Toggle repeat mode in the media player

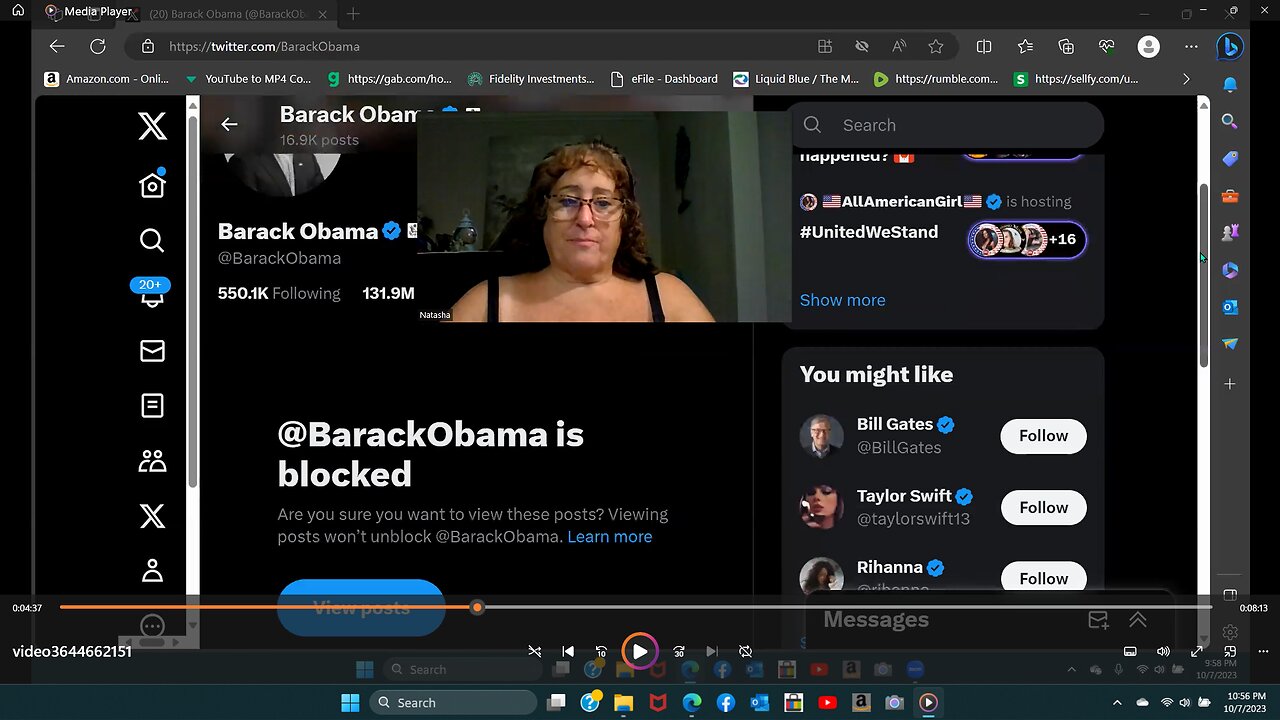(745, 651)
